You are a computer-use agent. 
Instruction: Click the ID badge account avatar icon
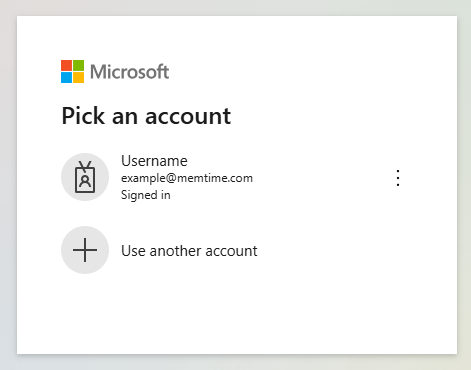tap(85, 177)
